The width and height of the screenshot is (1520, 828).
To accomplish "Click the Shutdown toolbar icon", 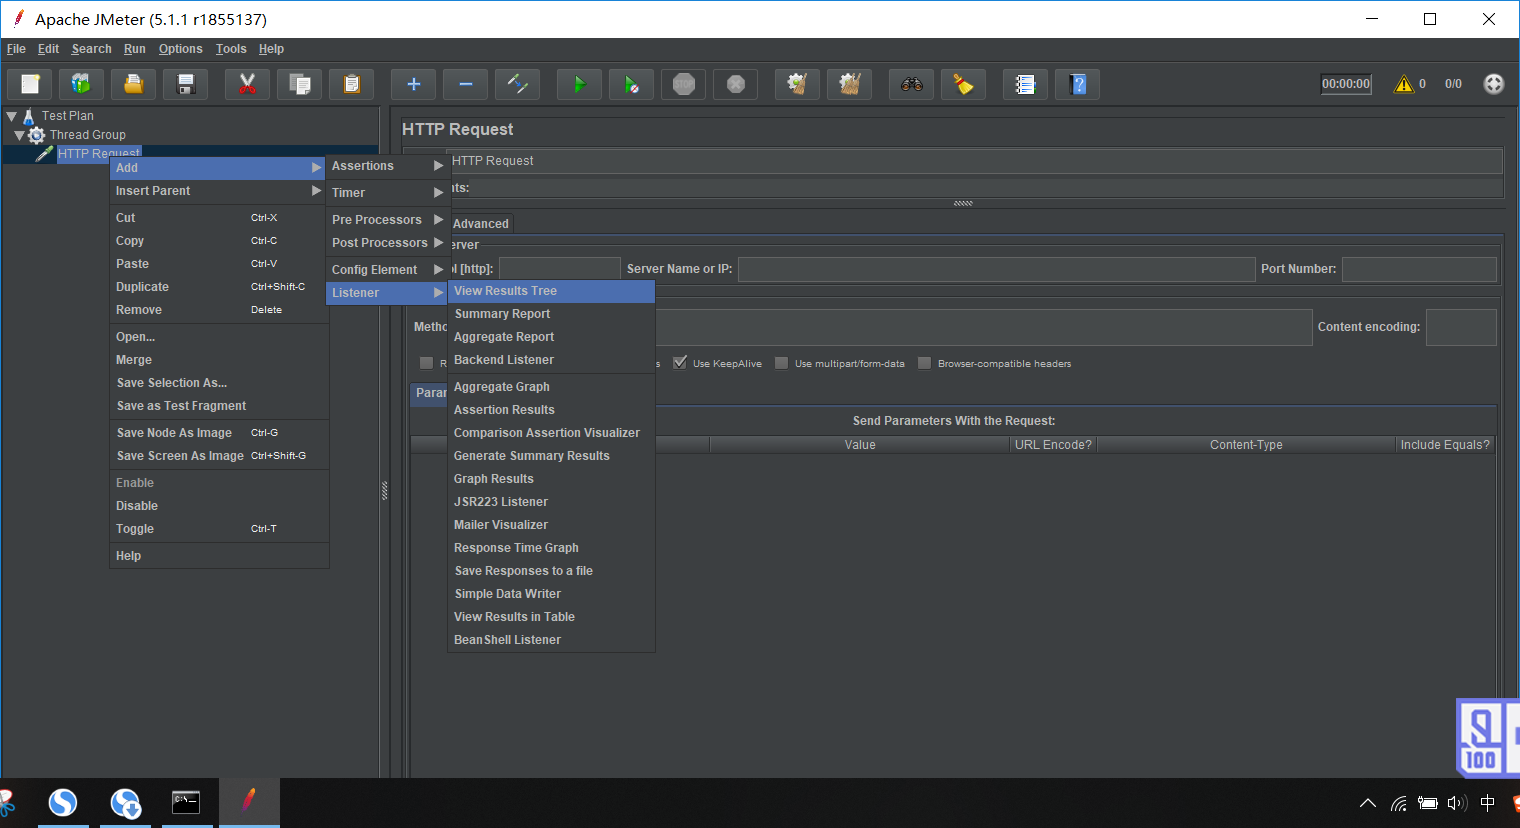I will coord(735,85).
